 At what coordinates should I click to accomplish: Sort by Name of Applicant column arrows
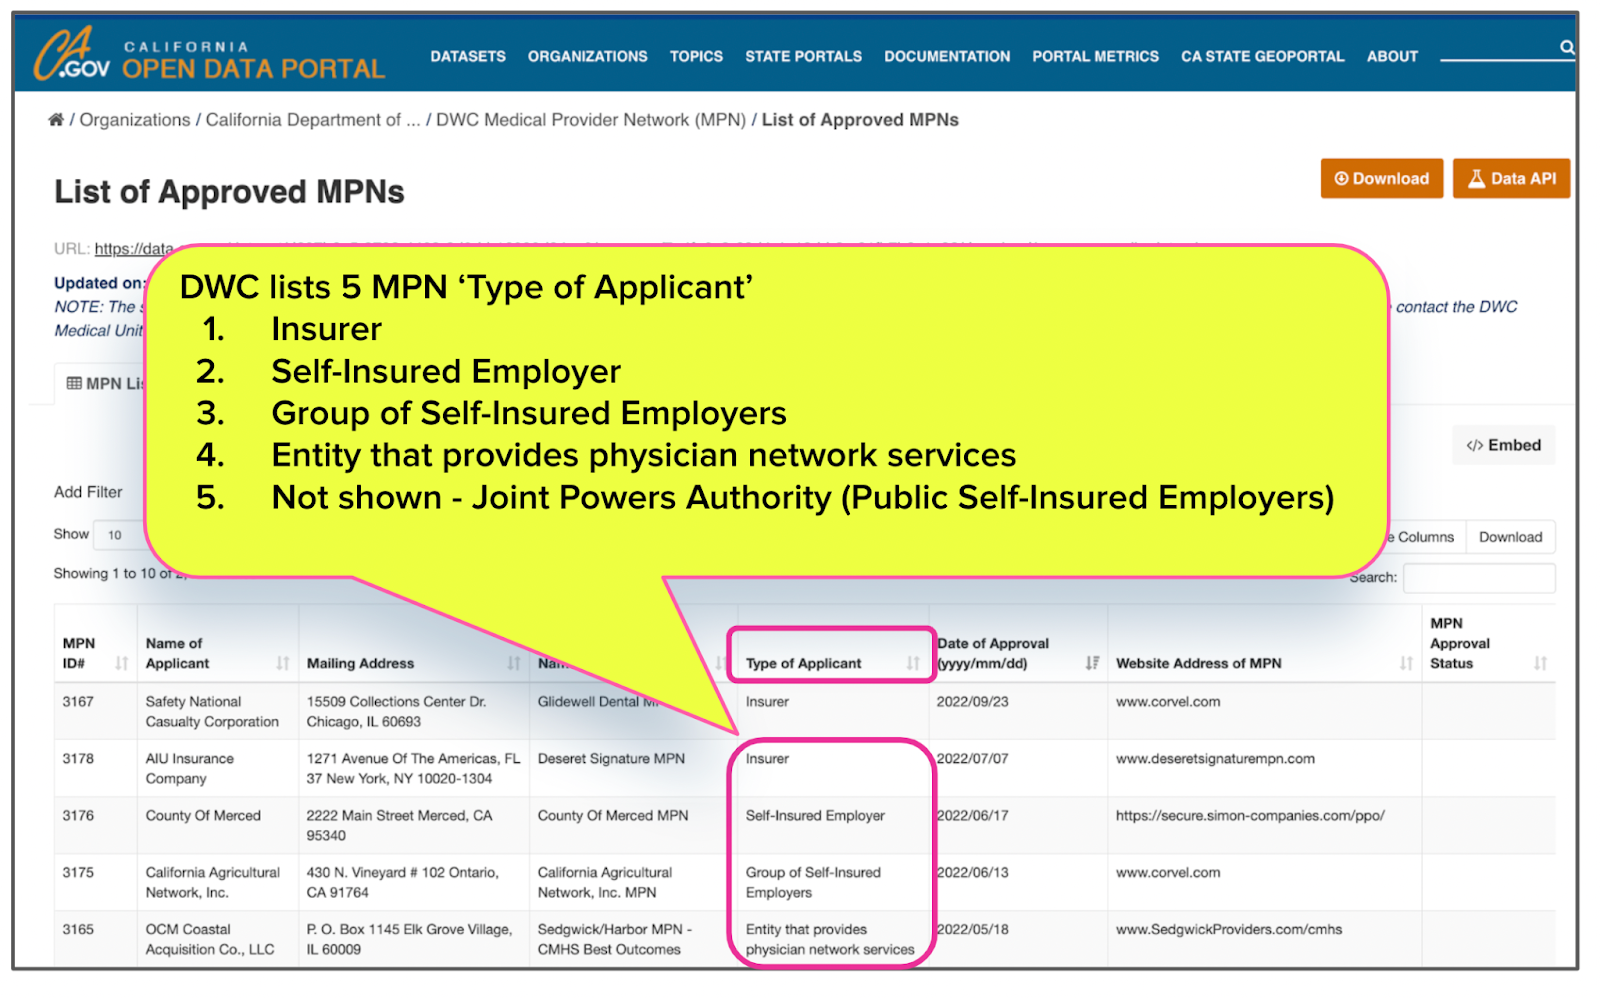pyautogui.click(x=283, y=663)
